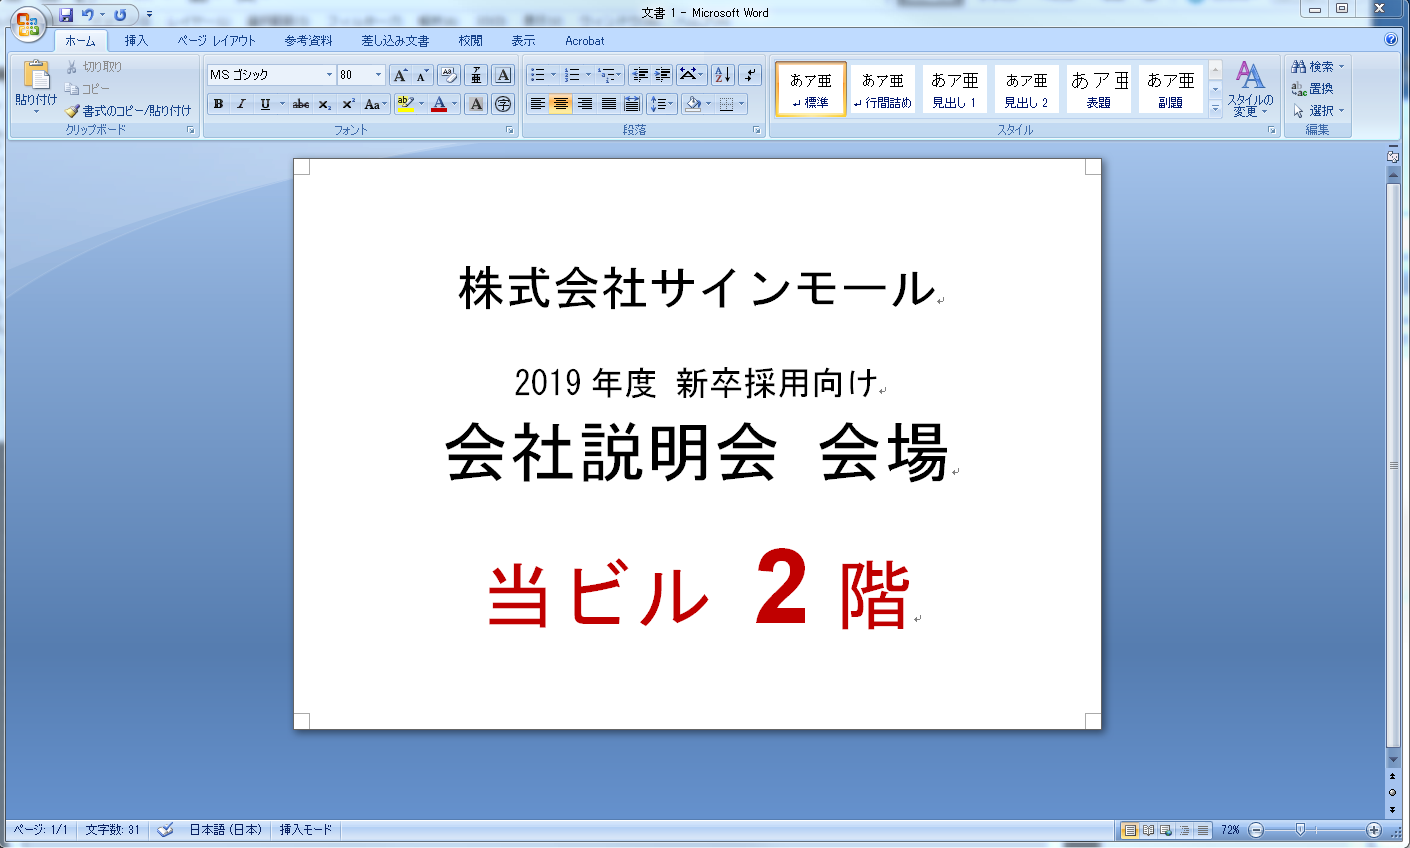Apply subscript formatting
1410x848 pixels.
click(325, 104)
